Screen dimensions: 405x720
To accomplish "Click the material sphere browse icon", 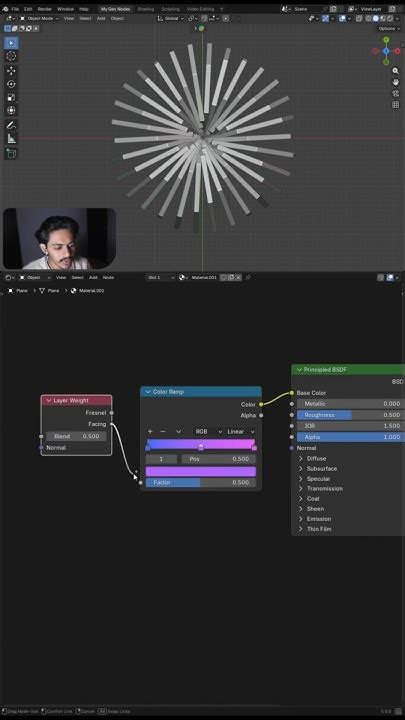I will [x=184, y=277].
